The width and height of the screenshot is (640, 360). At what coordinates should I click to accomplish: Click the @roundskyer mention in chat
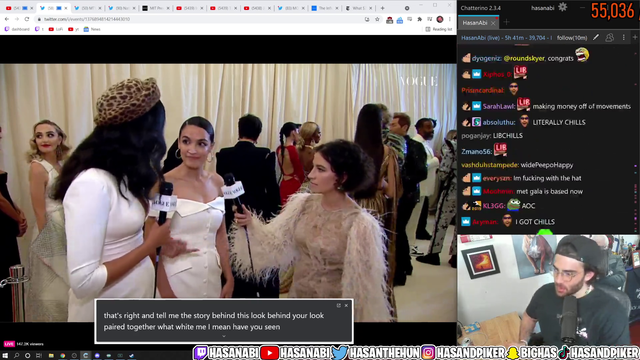tap(524, 58)
